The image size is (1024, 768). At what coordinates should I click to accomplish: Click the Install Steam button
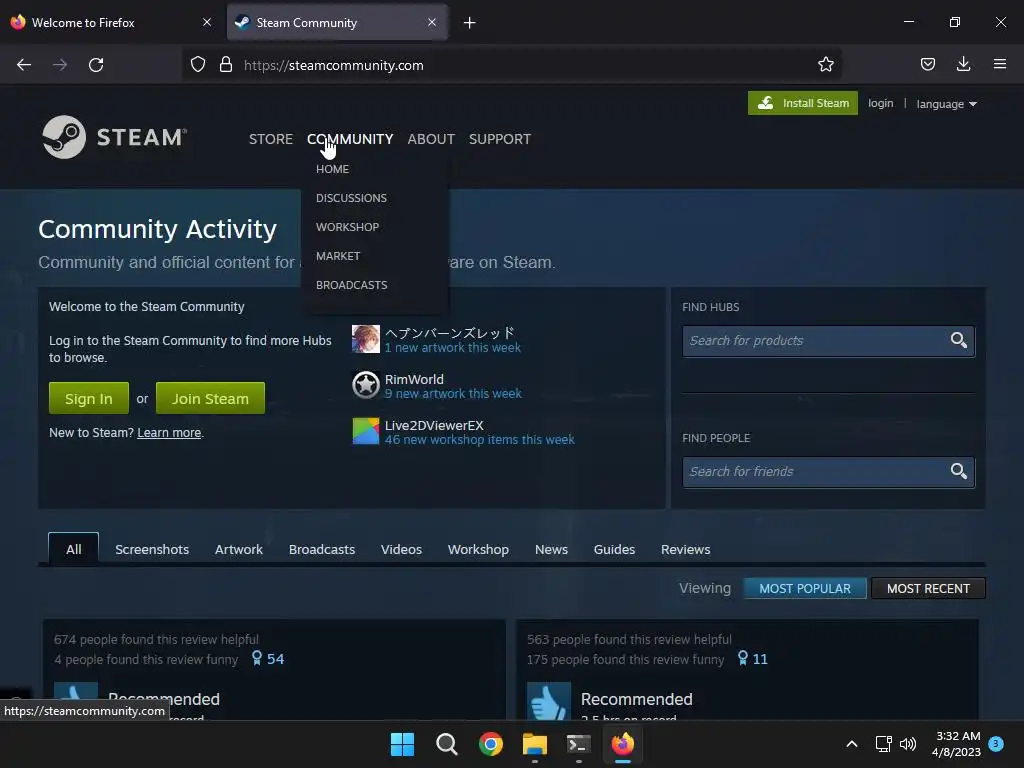click(x=803, y=103)
